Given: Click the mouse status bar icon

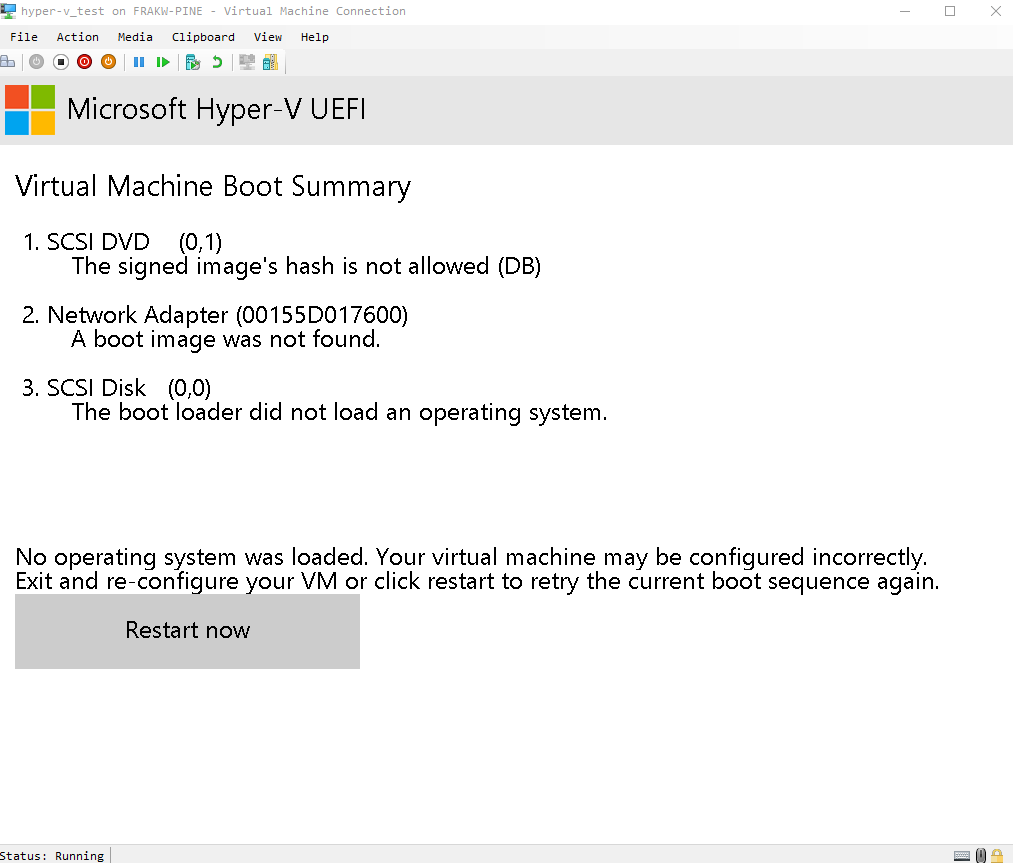Looking at the screenshot, I should click(981, 855).
